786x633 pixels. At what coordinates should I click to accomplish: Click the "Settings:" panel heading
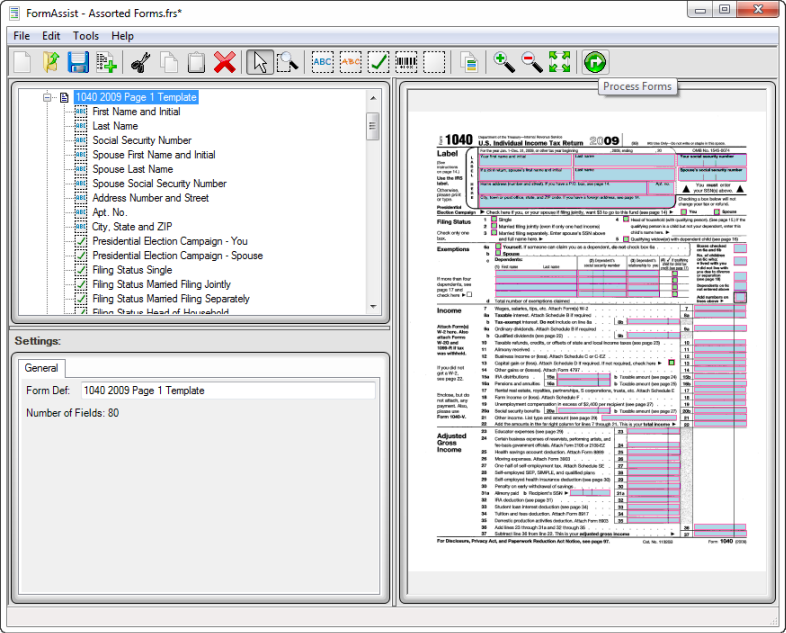(38, 341)
